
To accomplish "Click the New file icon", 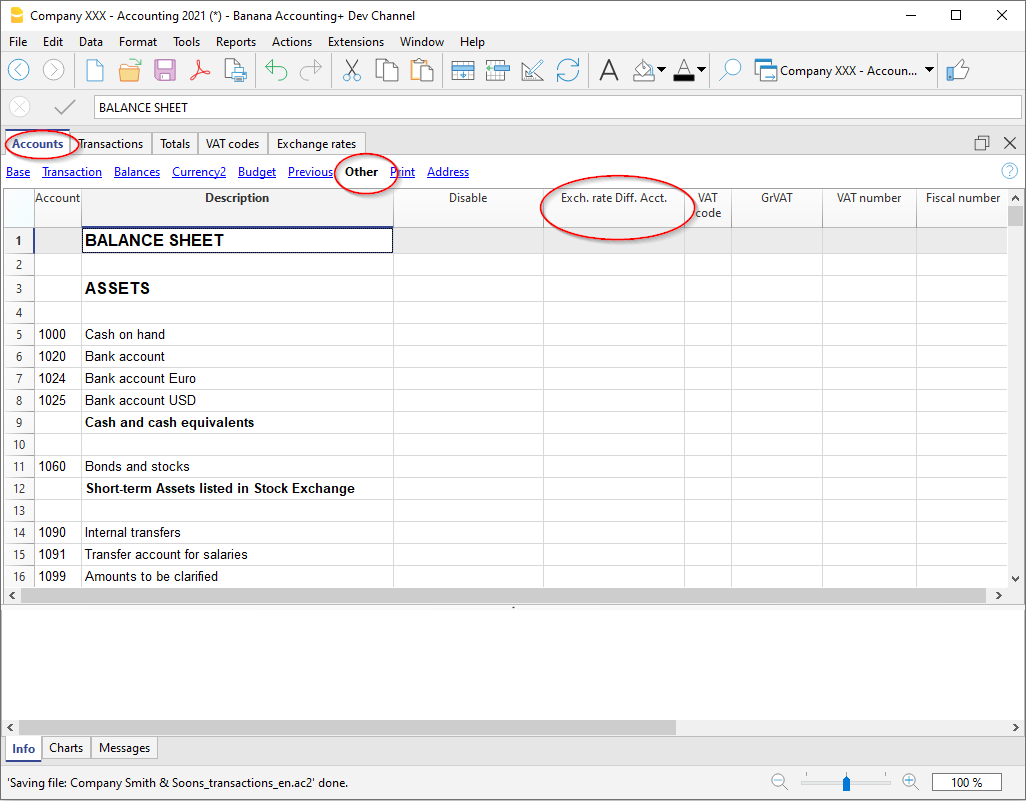I will click(95, 70).
